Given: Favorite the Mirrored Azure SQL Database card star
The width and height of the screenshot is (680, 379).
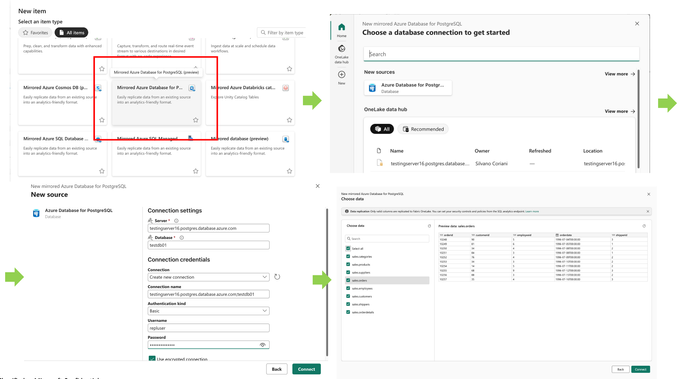Looking at the screenshot, I should point(102,171).
